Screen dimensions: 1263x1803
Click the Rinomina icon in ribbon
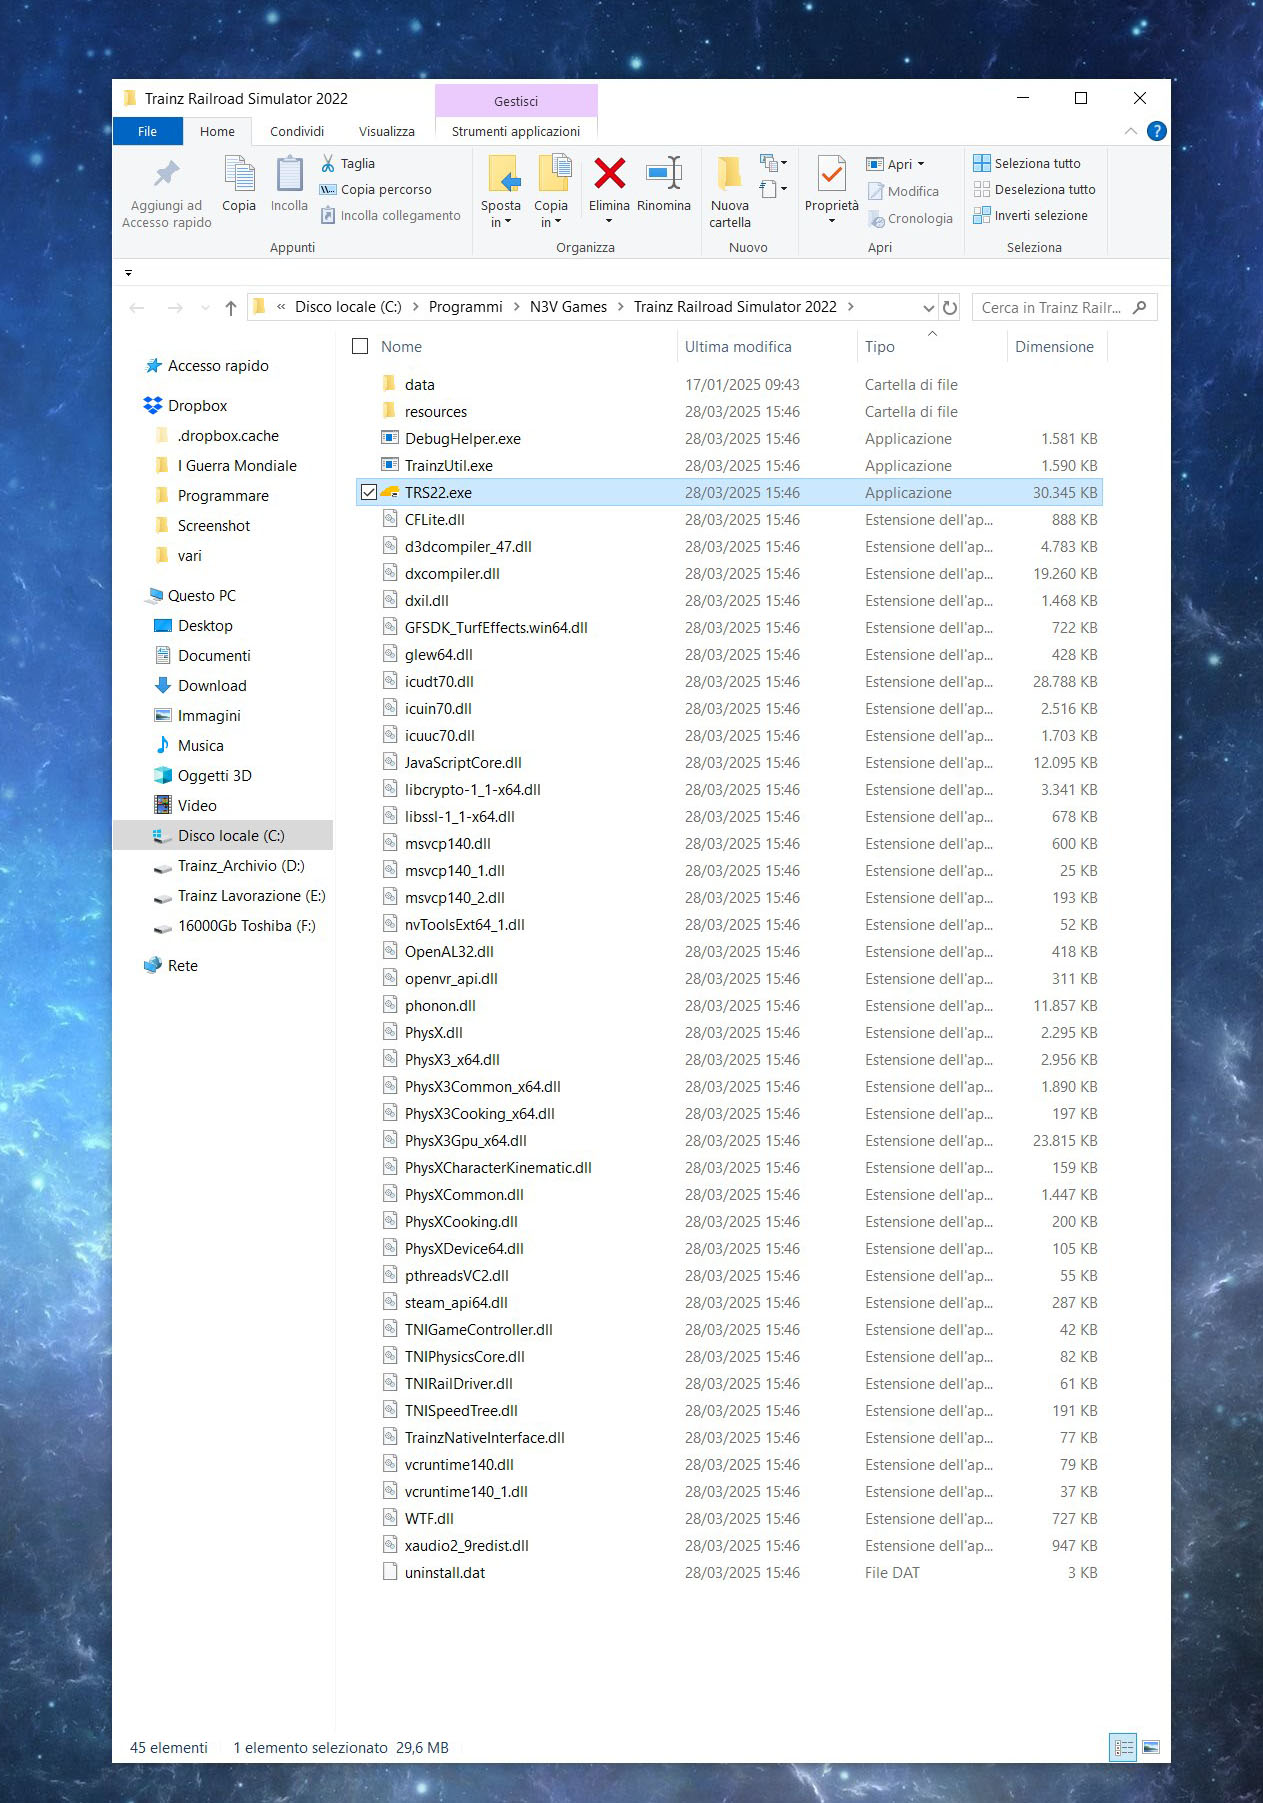pos(663,174)
